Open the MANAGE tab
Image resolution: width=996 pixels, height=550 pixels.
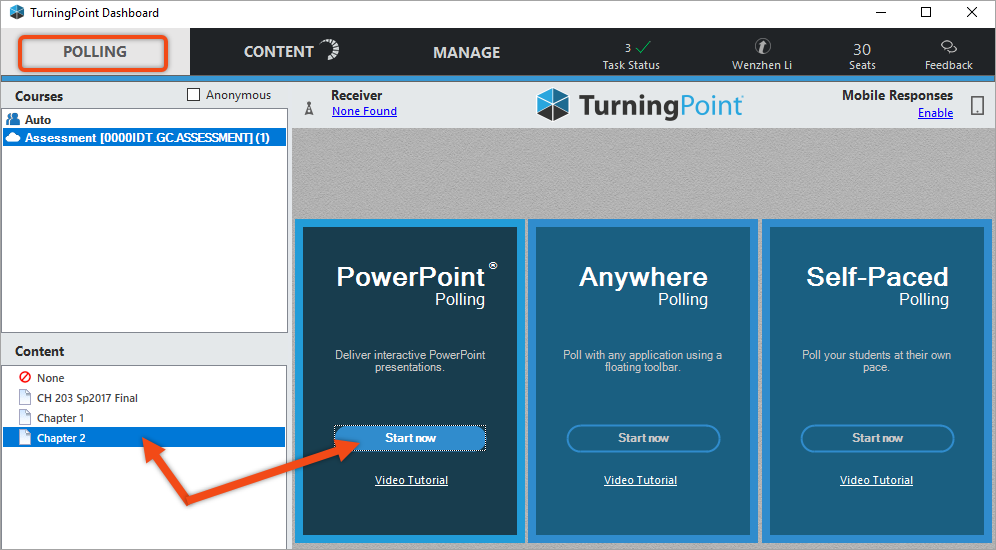click(x=466, y=53)
